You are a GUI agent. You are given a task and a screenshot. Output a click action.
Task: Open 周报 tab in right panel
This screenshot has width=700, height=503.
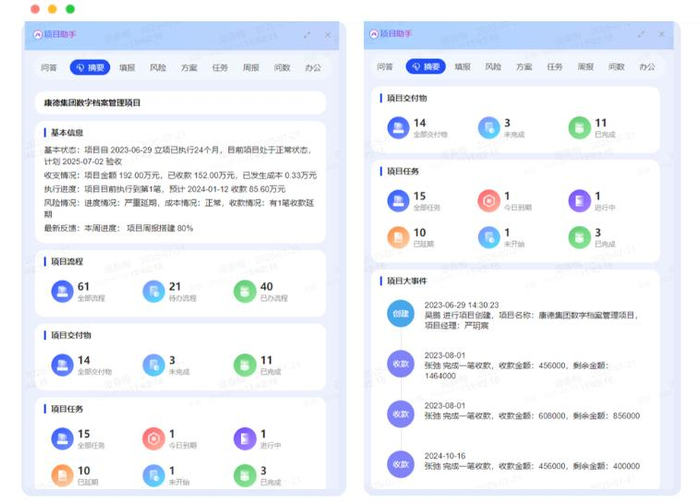point(586,67)
